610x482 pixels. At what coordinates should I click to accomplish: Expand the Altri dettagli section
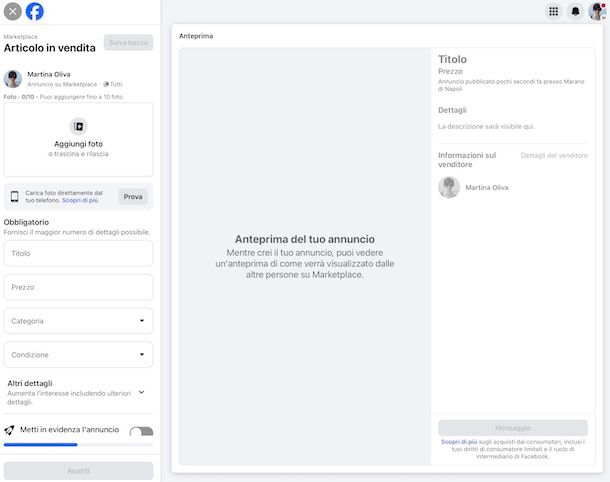tap(78, 392)
